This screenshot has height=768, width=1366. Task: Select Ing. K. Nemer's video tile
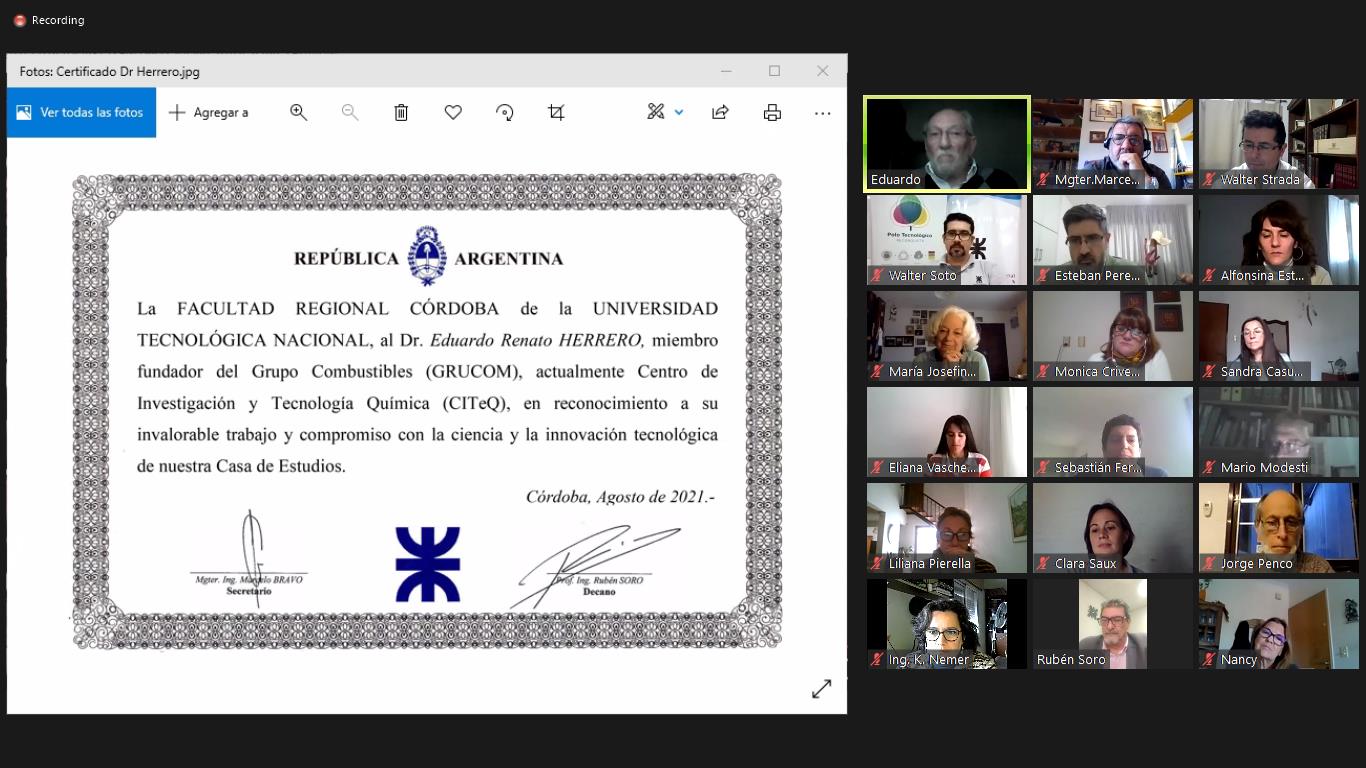pos(947,624)
